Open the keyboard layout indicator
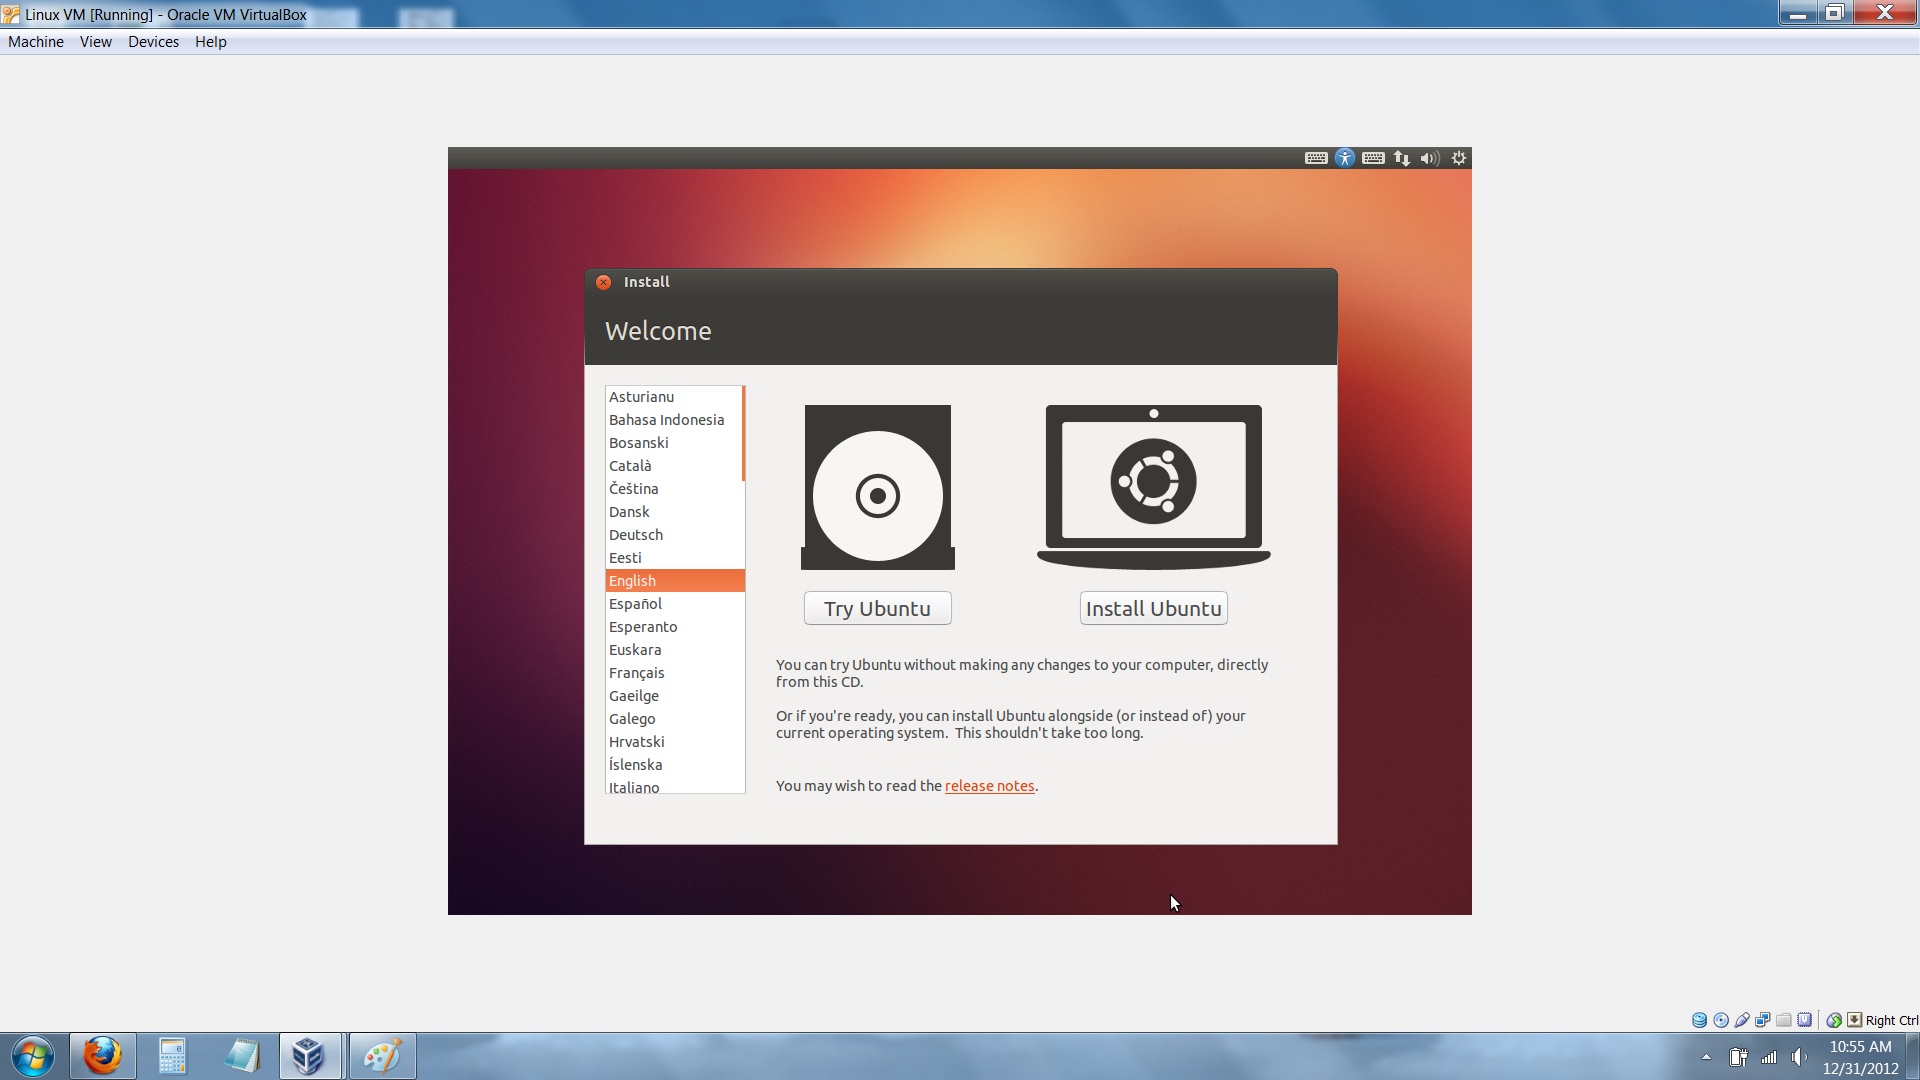This screenshot has width=1920, height=1080. 1373,158
